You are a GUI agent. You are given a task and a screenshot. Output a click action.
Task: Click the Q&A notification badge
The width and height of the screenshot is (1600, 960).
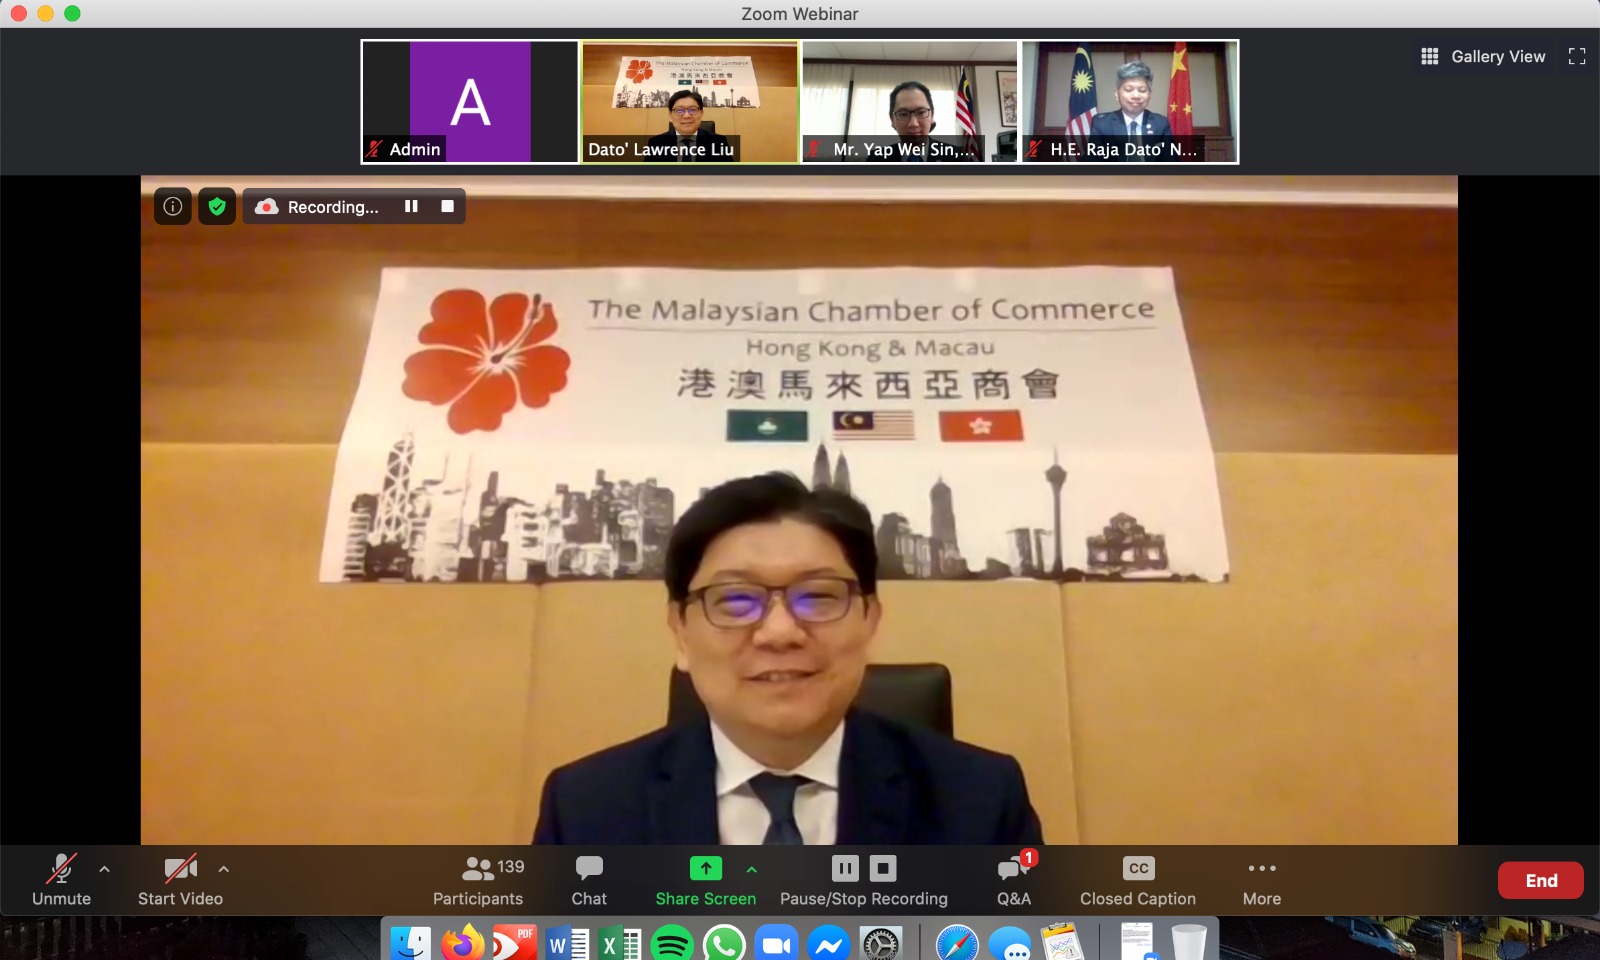[1029, 857]
